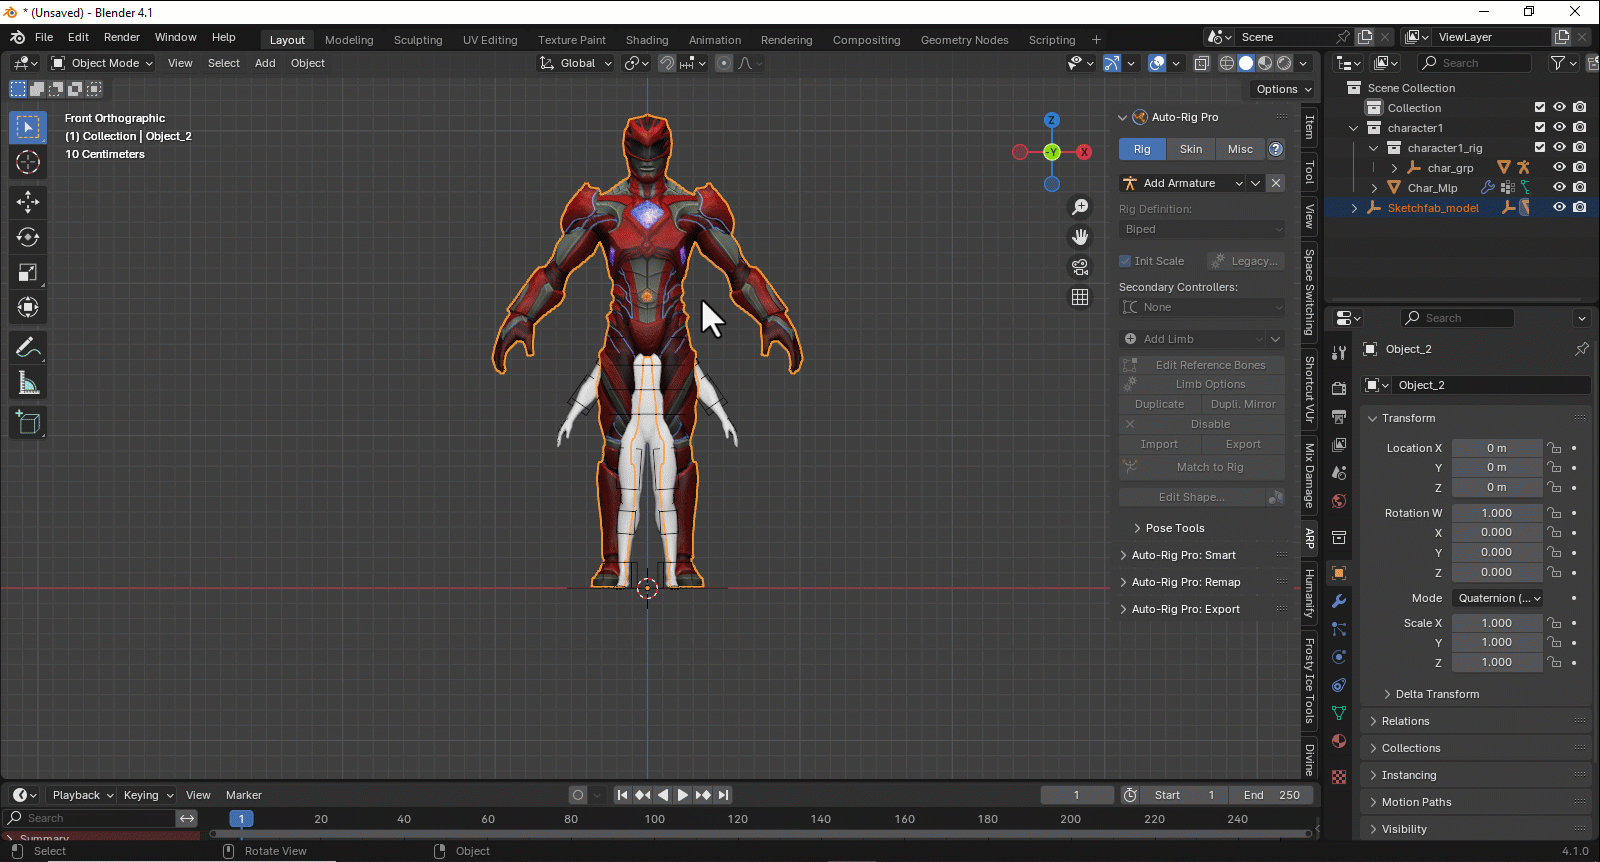
Task: Open the Object Data properties tab icon
Action: 1339,713
